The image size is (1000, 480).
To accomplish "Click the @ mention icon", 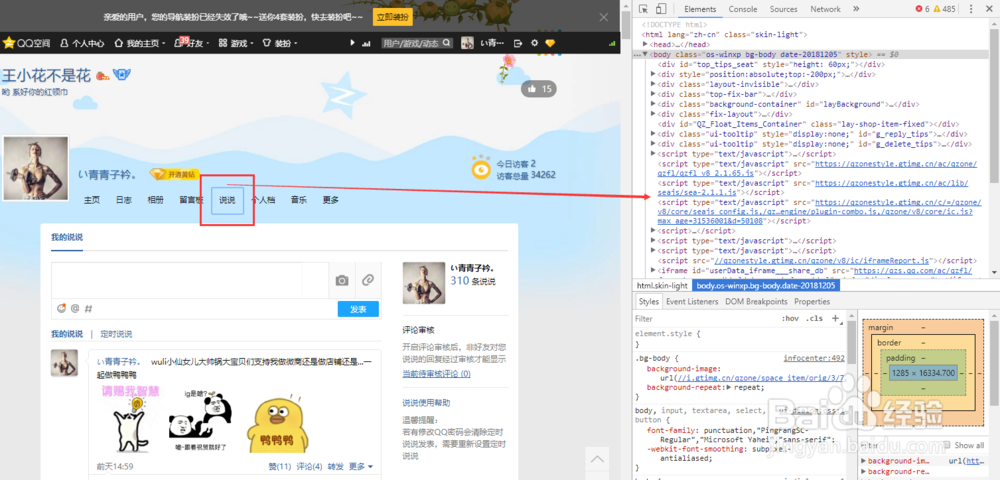I will [75, 309].
